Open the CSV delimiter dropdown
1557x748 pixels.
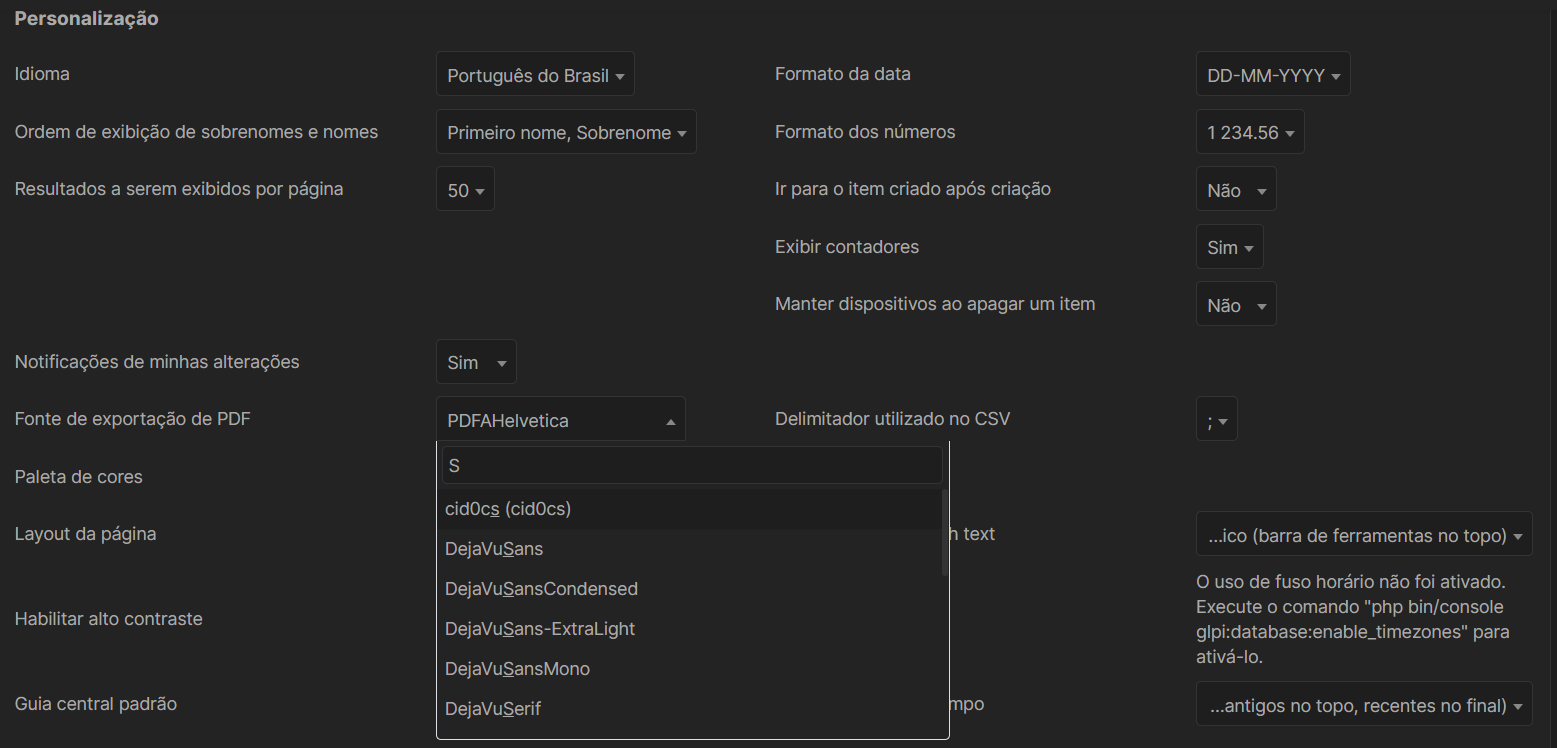click(1216, 418)
